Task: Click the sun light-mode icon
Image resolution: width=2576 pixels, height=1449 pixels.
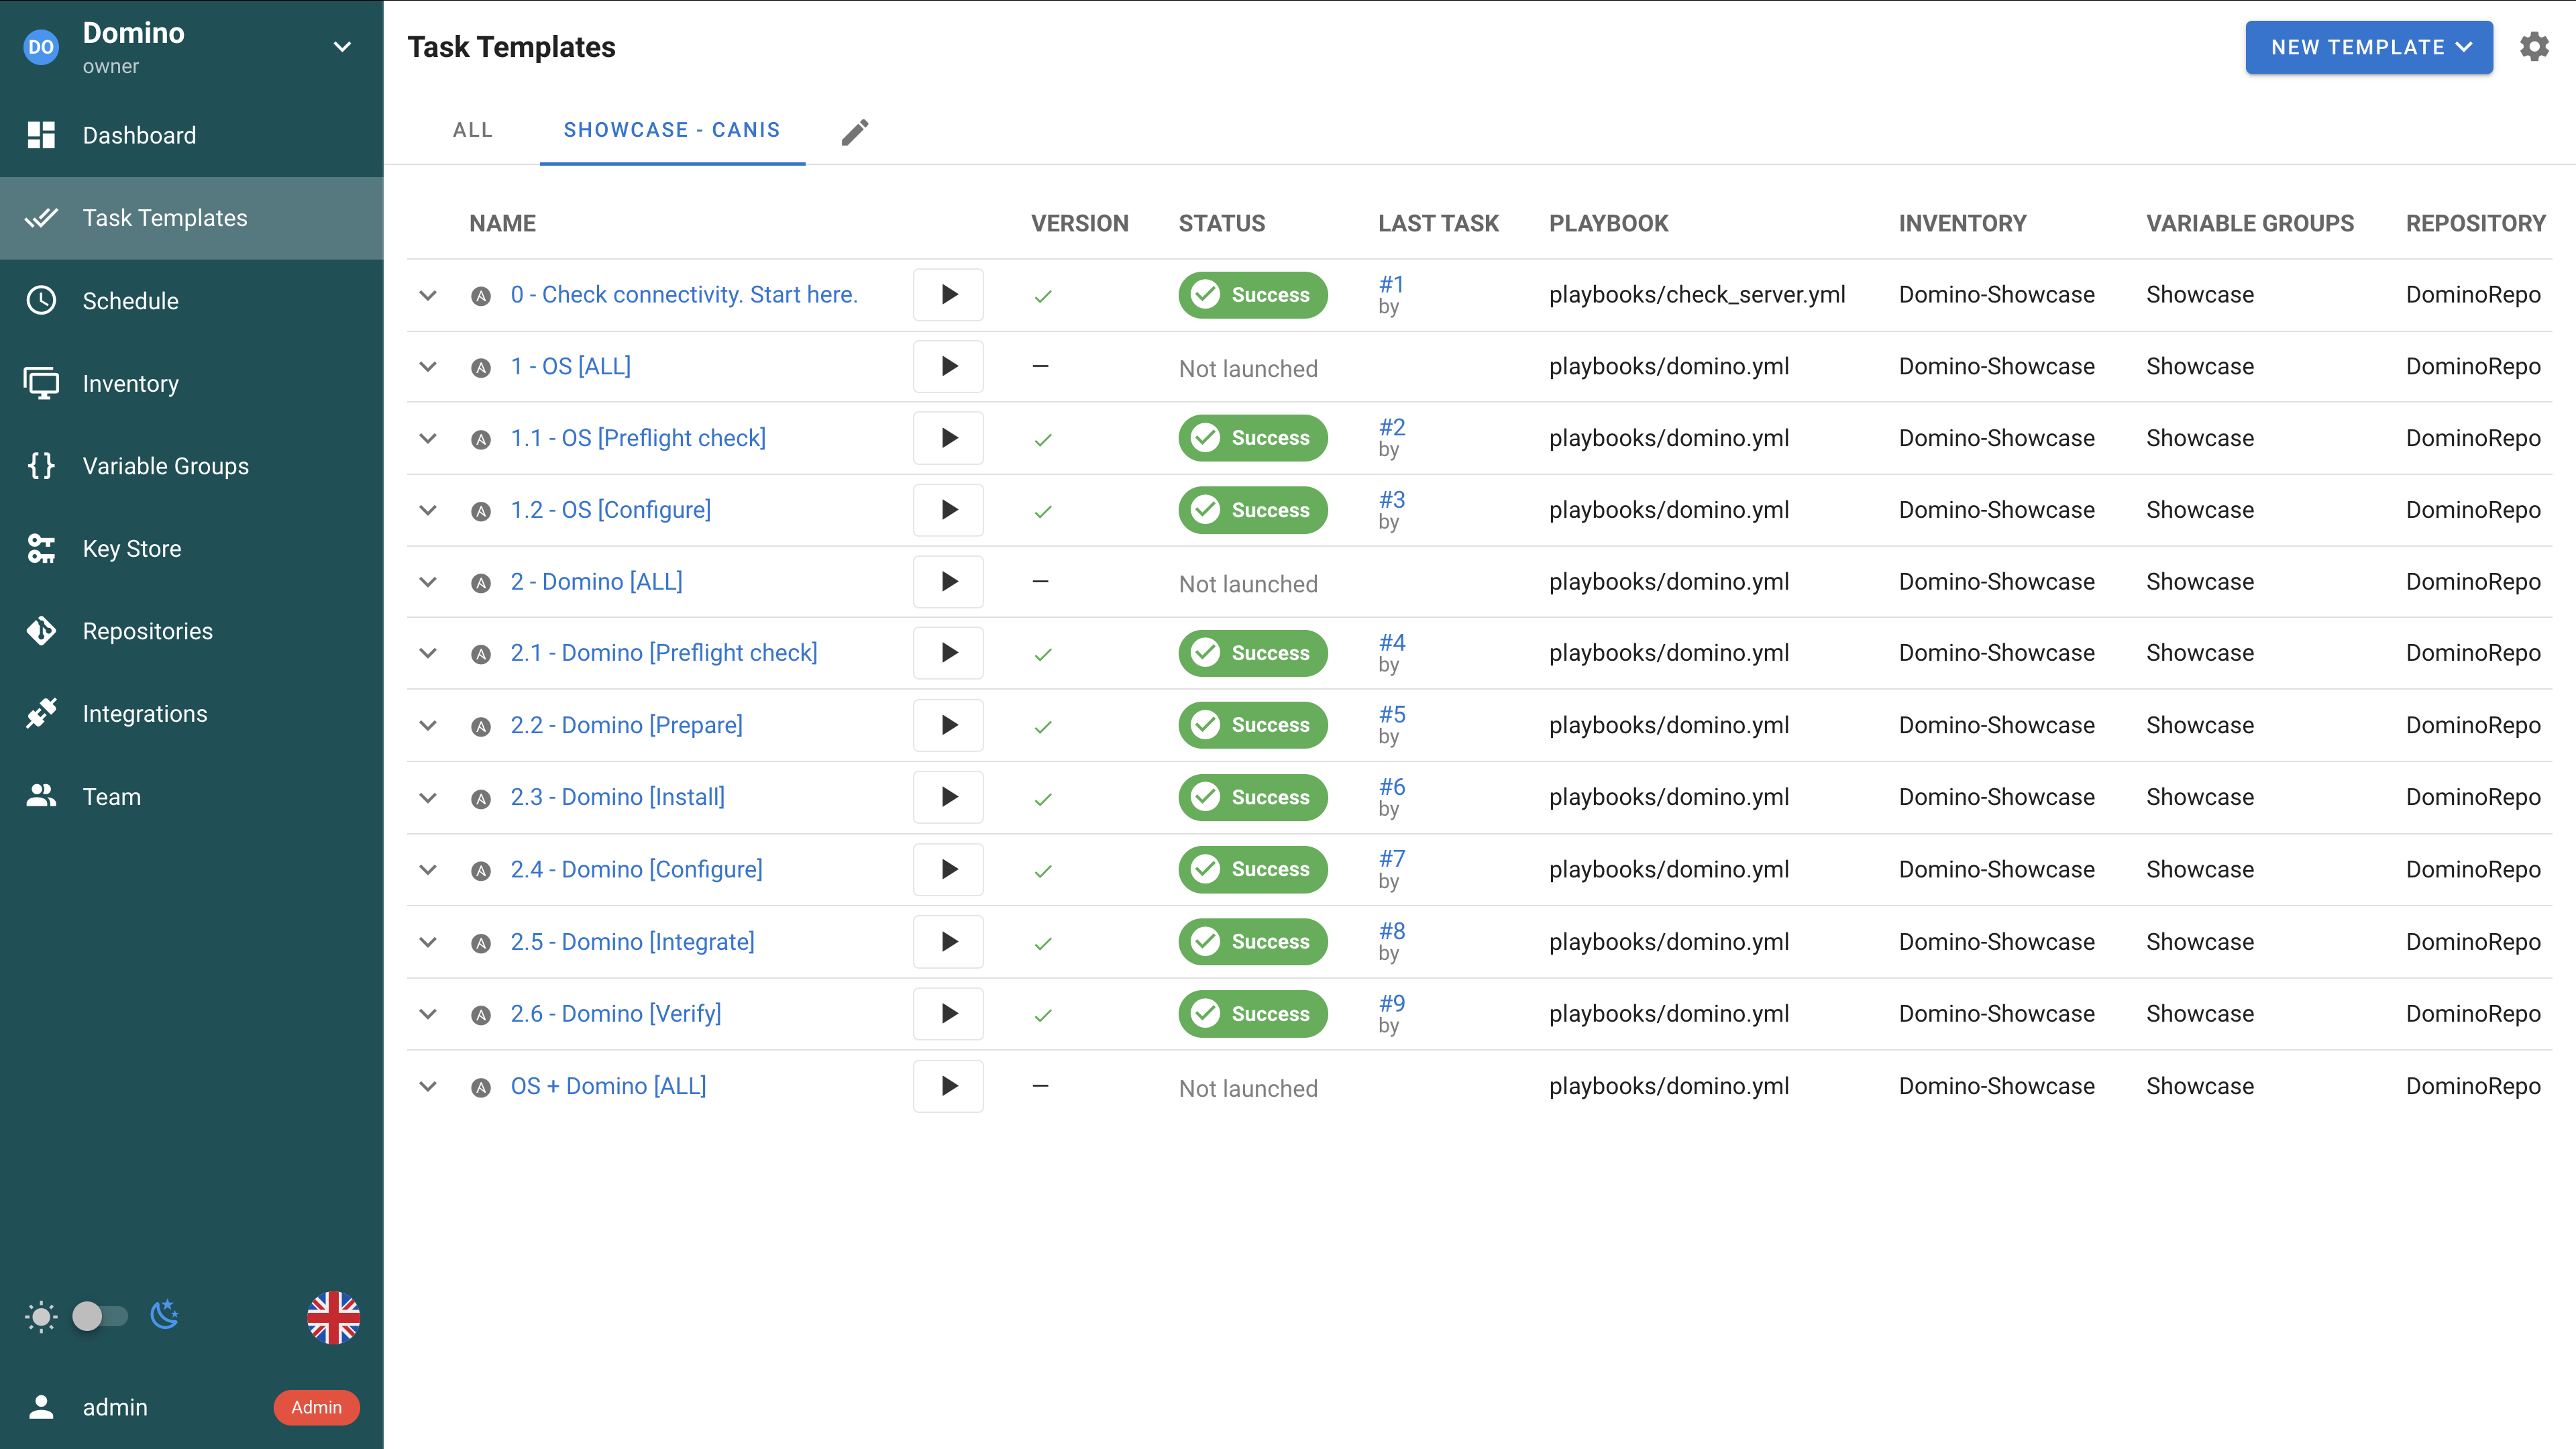Action: [x=41, y=1317]
